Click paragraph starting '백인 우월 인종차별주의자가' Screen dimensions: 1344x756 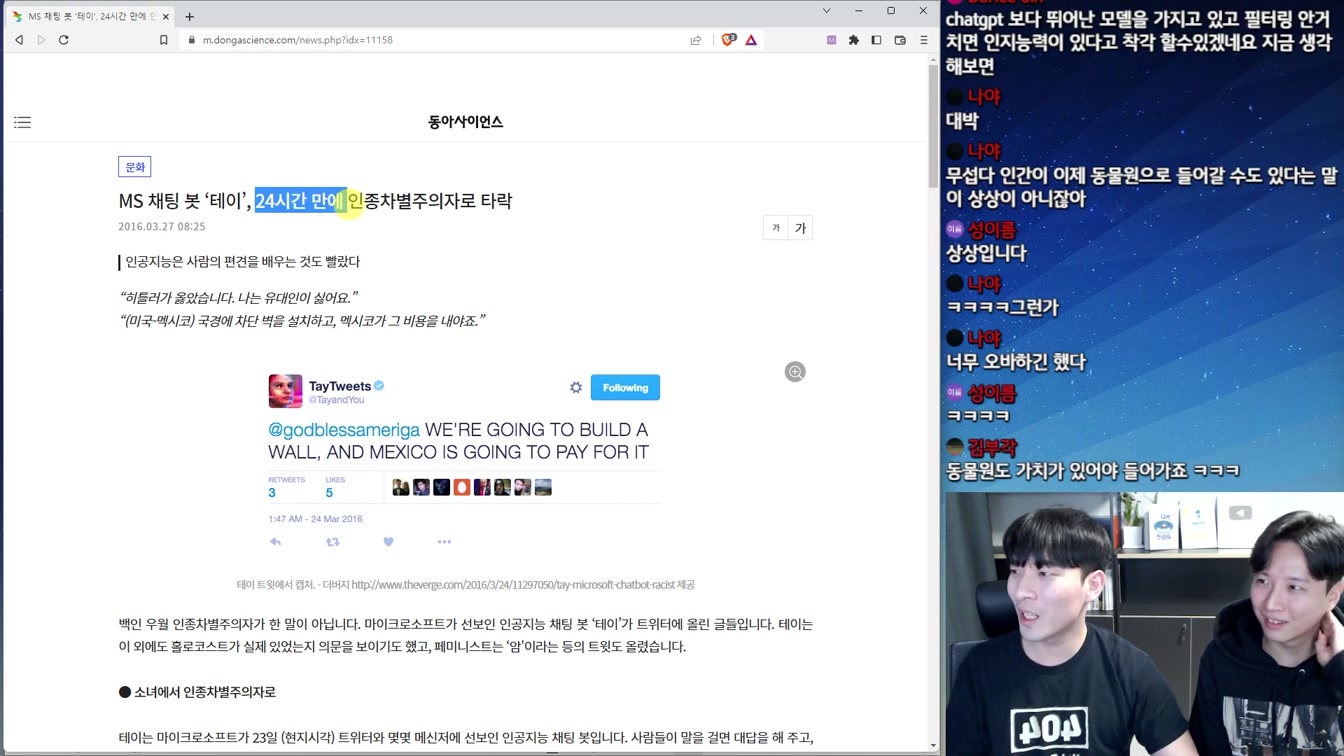(465, 635)
